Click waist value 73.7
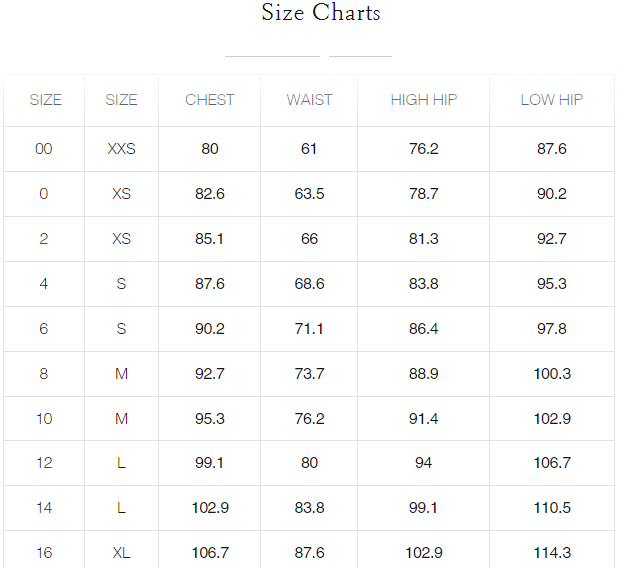 point(309,374)
